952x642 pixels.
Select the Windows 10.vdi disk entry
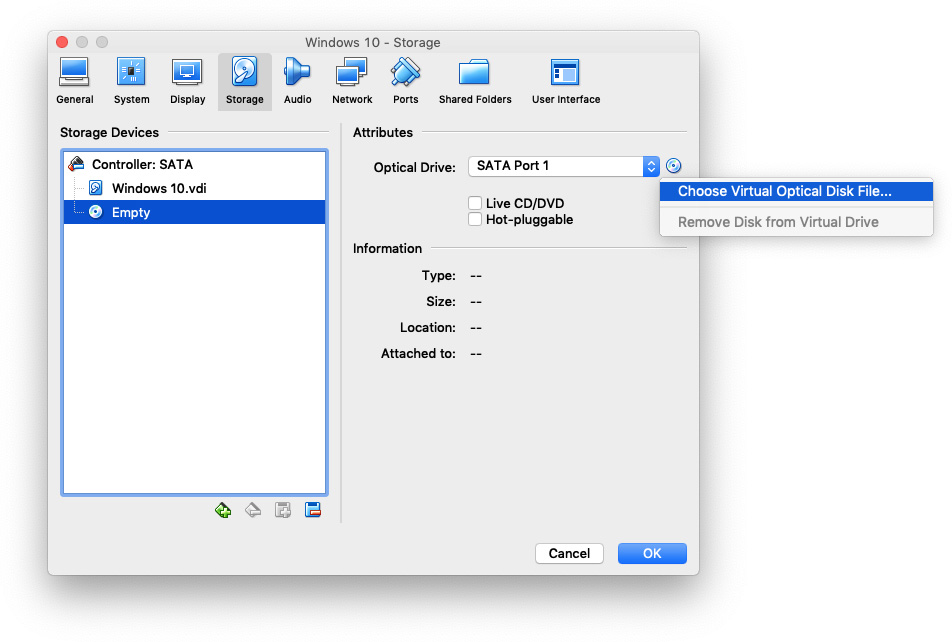click(159, 188)
